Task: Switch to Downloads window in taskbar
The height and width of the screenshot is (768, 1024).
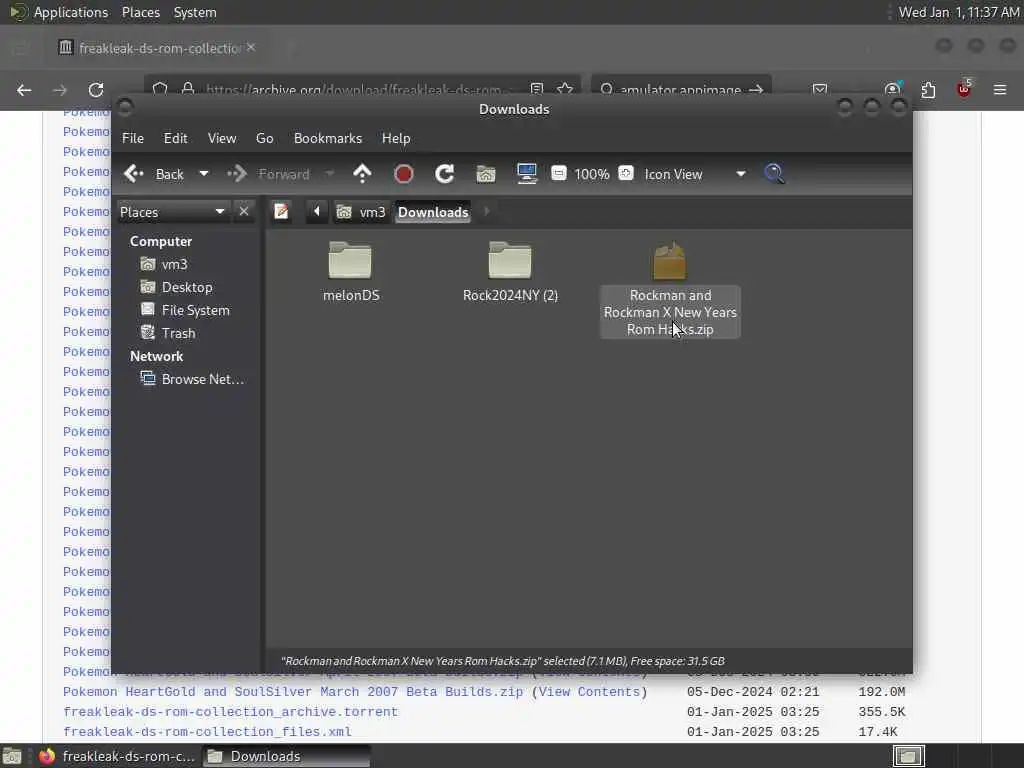Action: (x=286, y=756)
